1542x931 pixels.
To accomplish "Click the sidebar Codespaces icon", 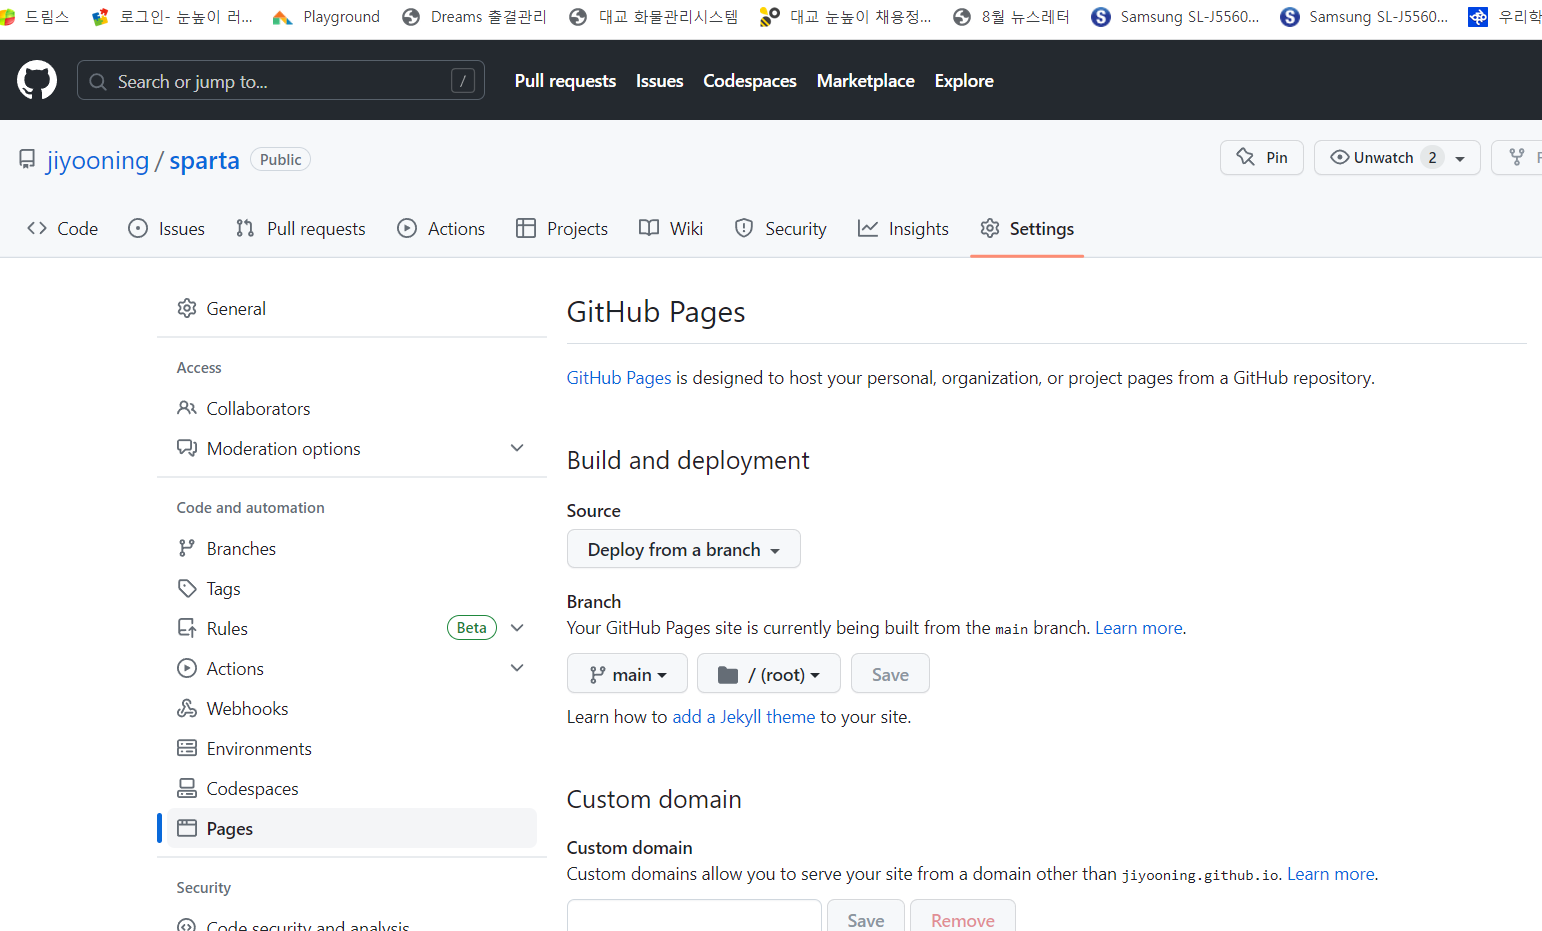I will 187,788.
